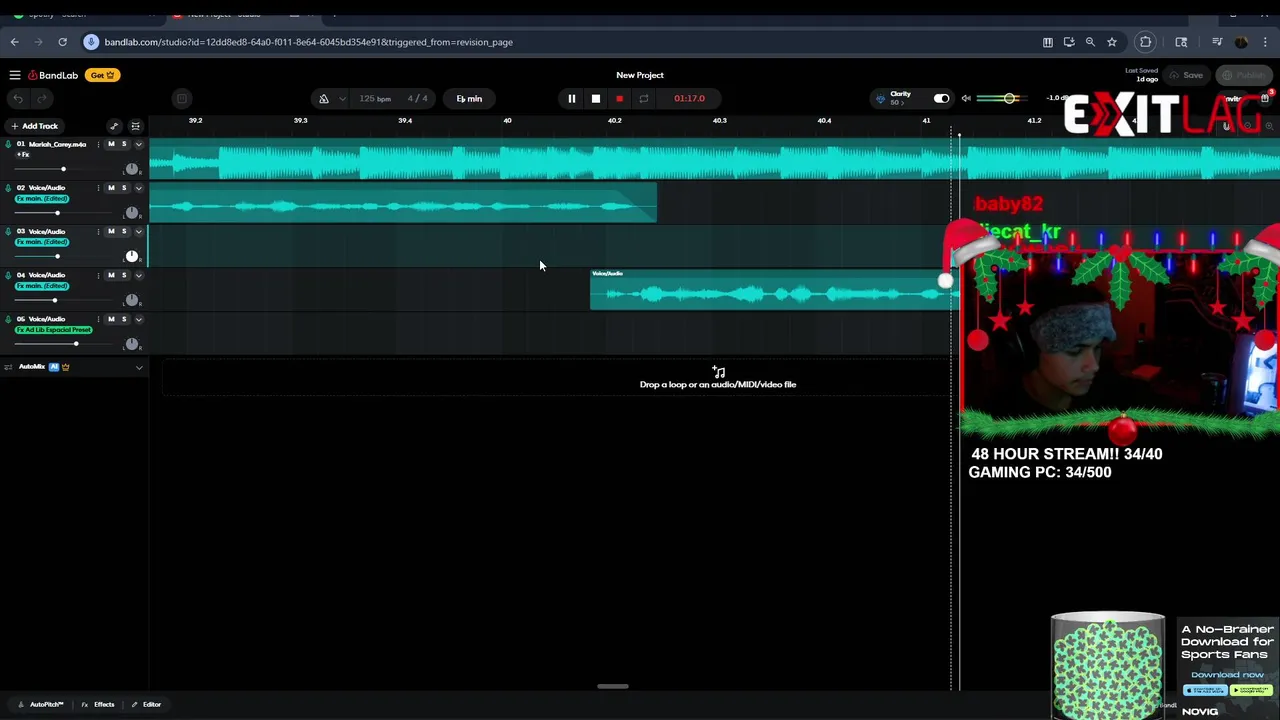Click track 04 microphone icon
Viewport: 1280px width, 720px height.
8,275
